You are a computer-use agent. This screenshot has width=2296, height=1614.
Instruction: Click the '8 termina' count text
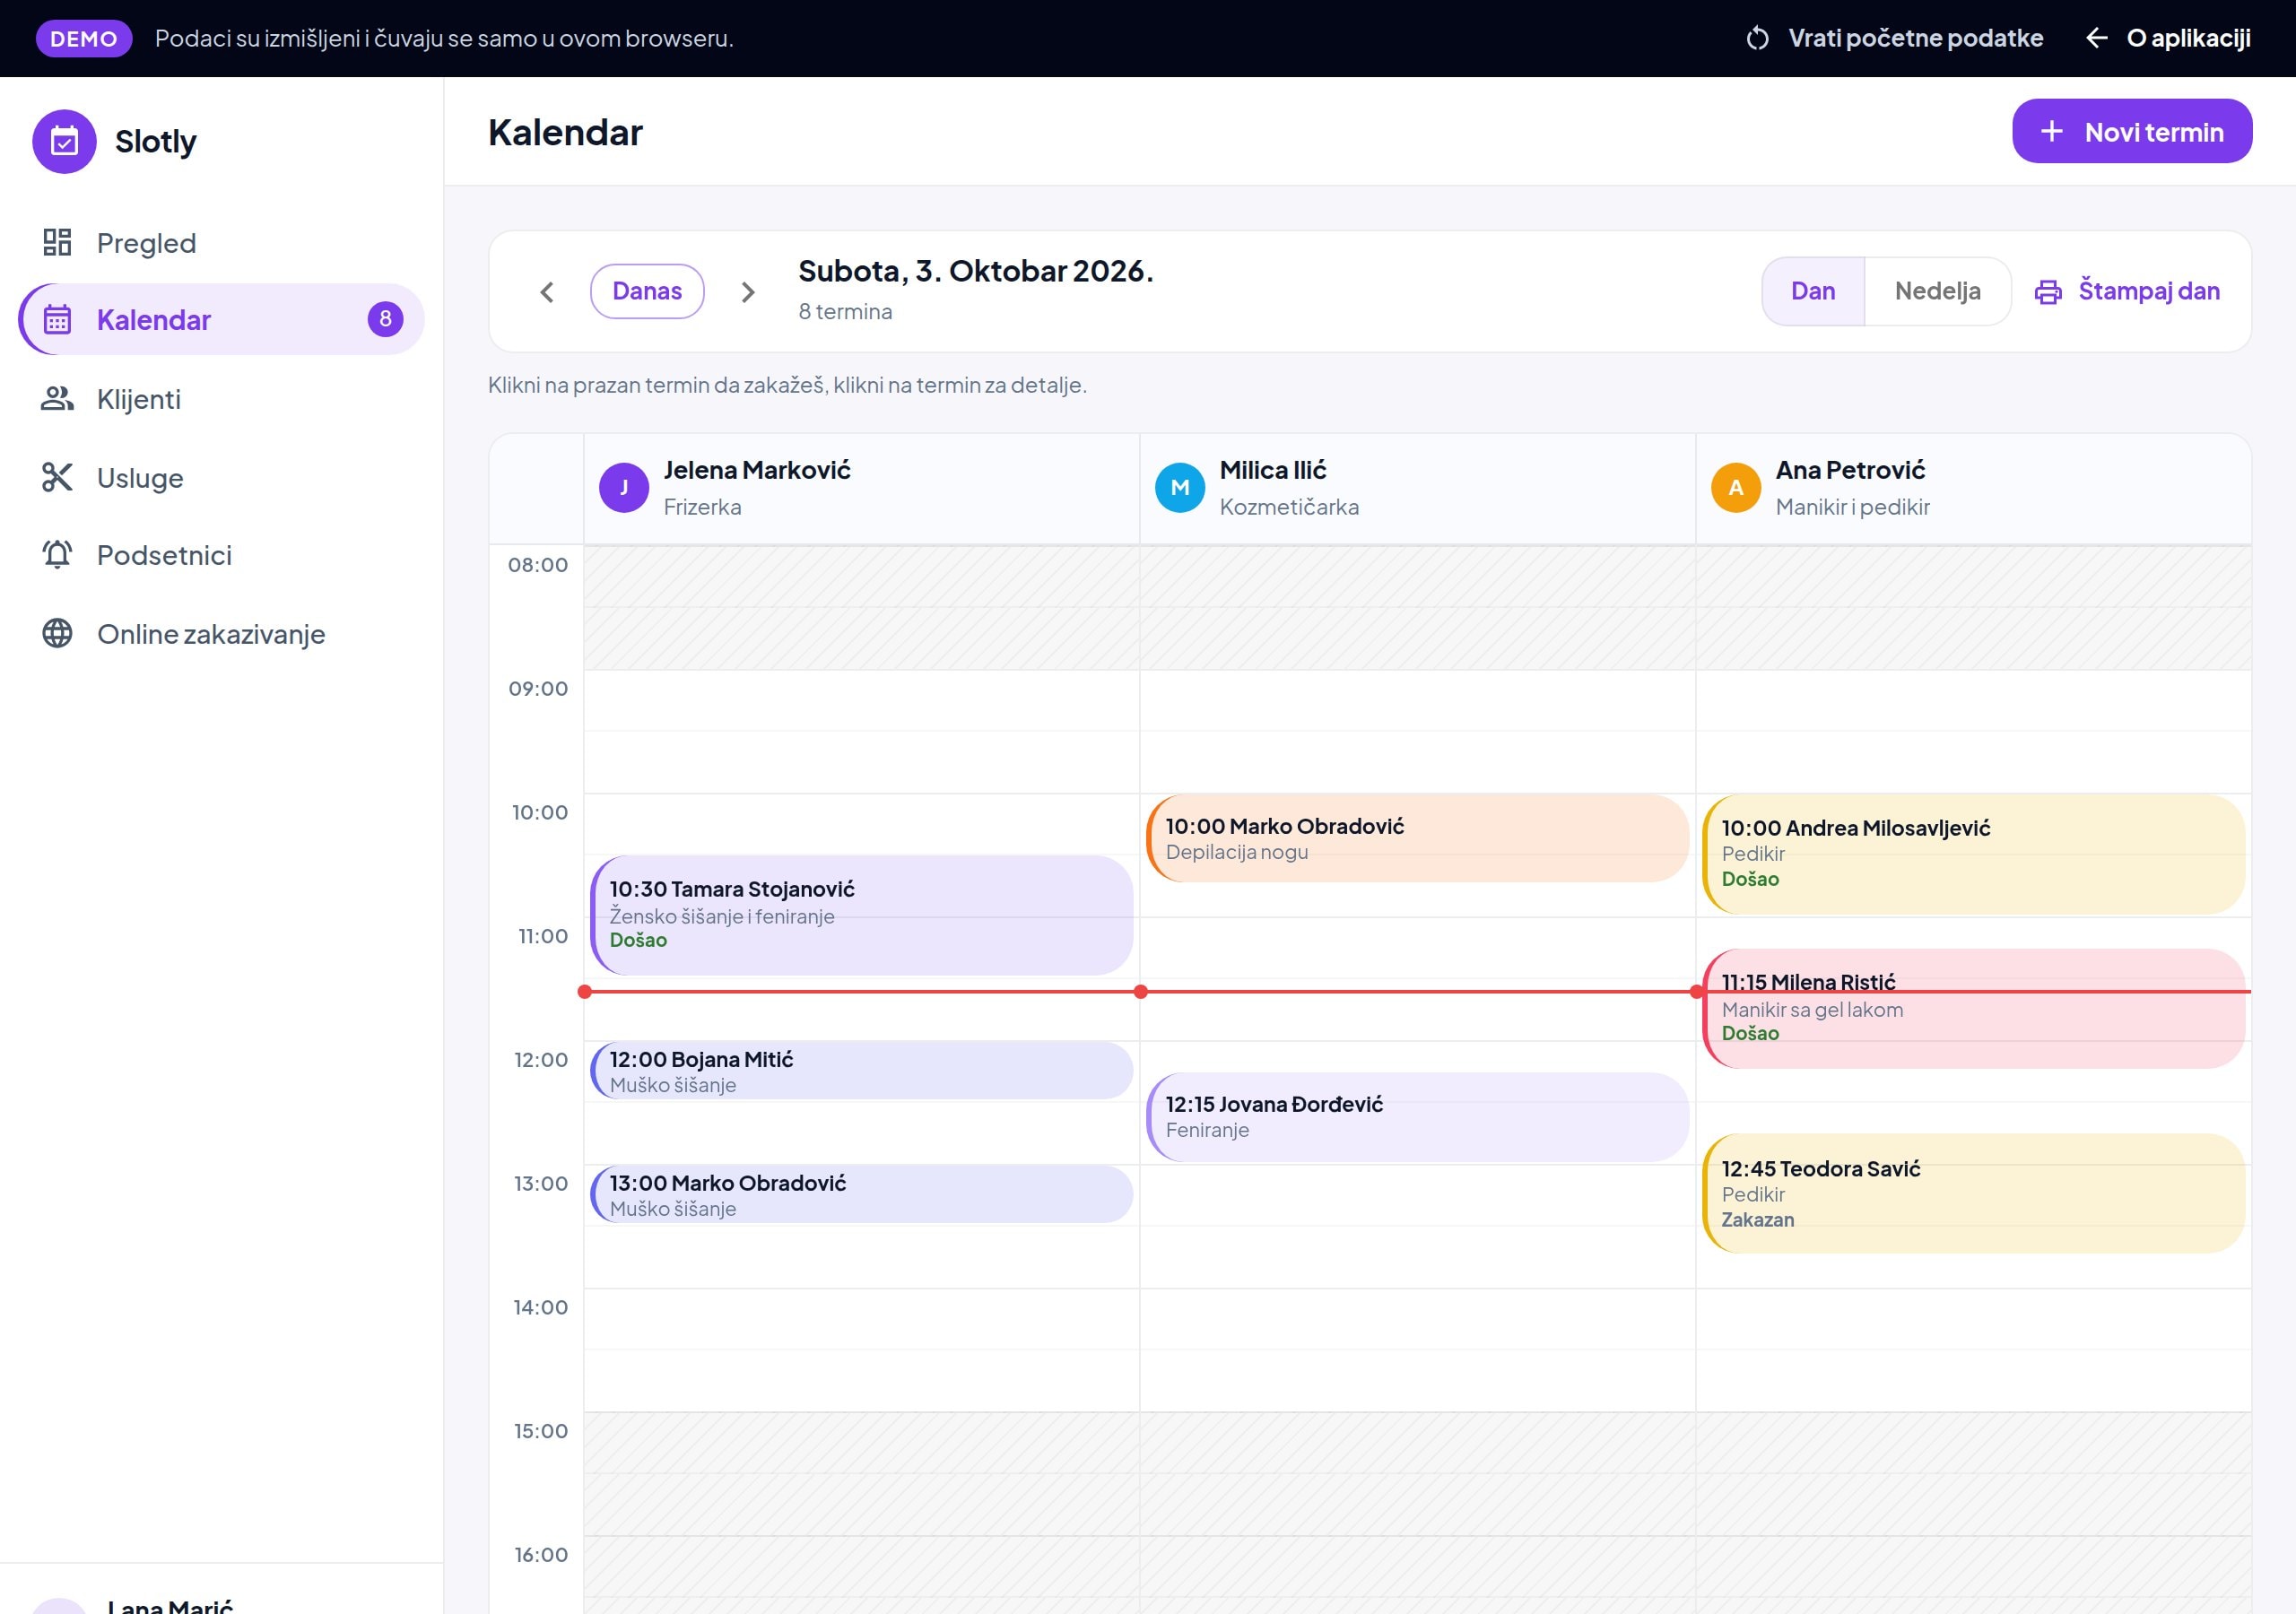point(845,311)
